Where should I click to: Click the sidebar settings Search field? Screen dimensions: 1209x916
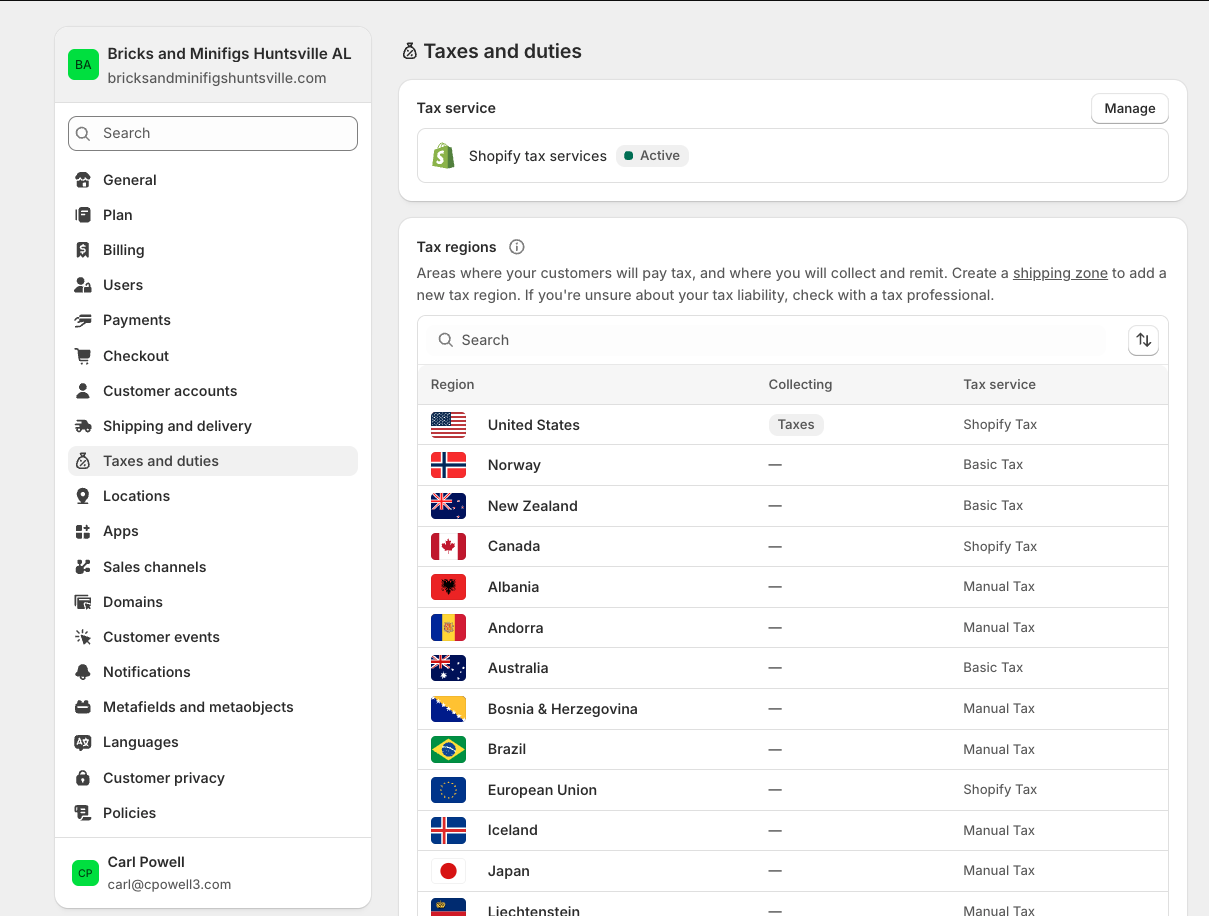point(213,133)
